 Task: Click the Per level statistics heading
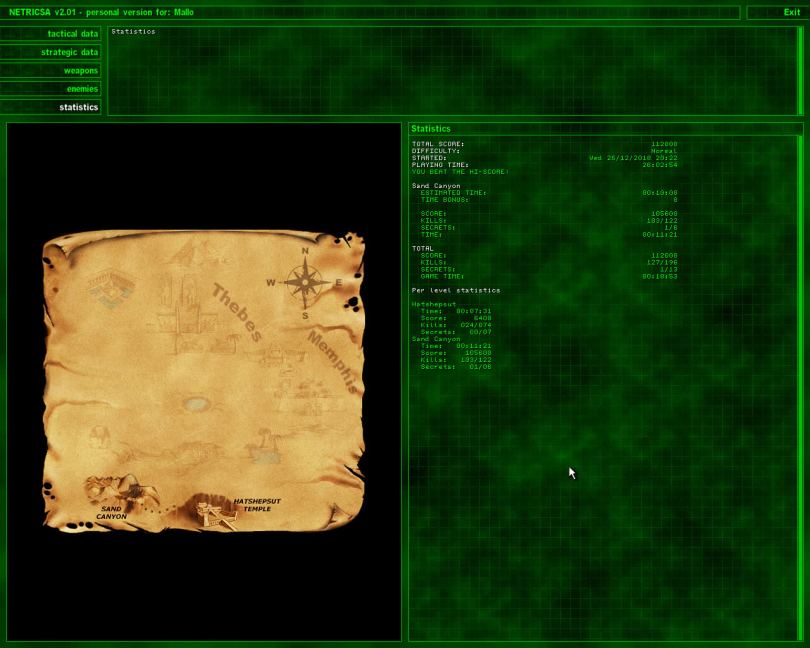[455, 290]
